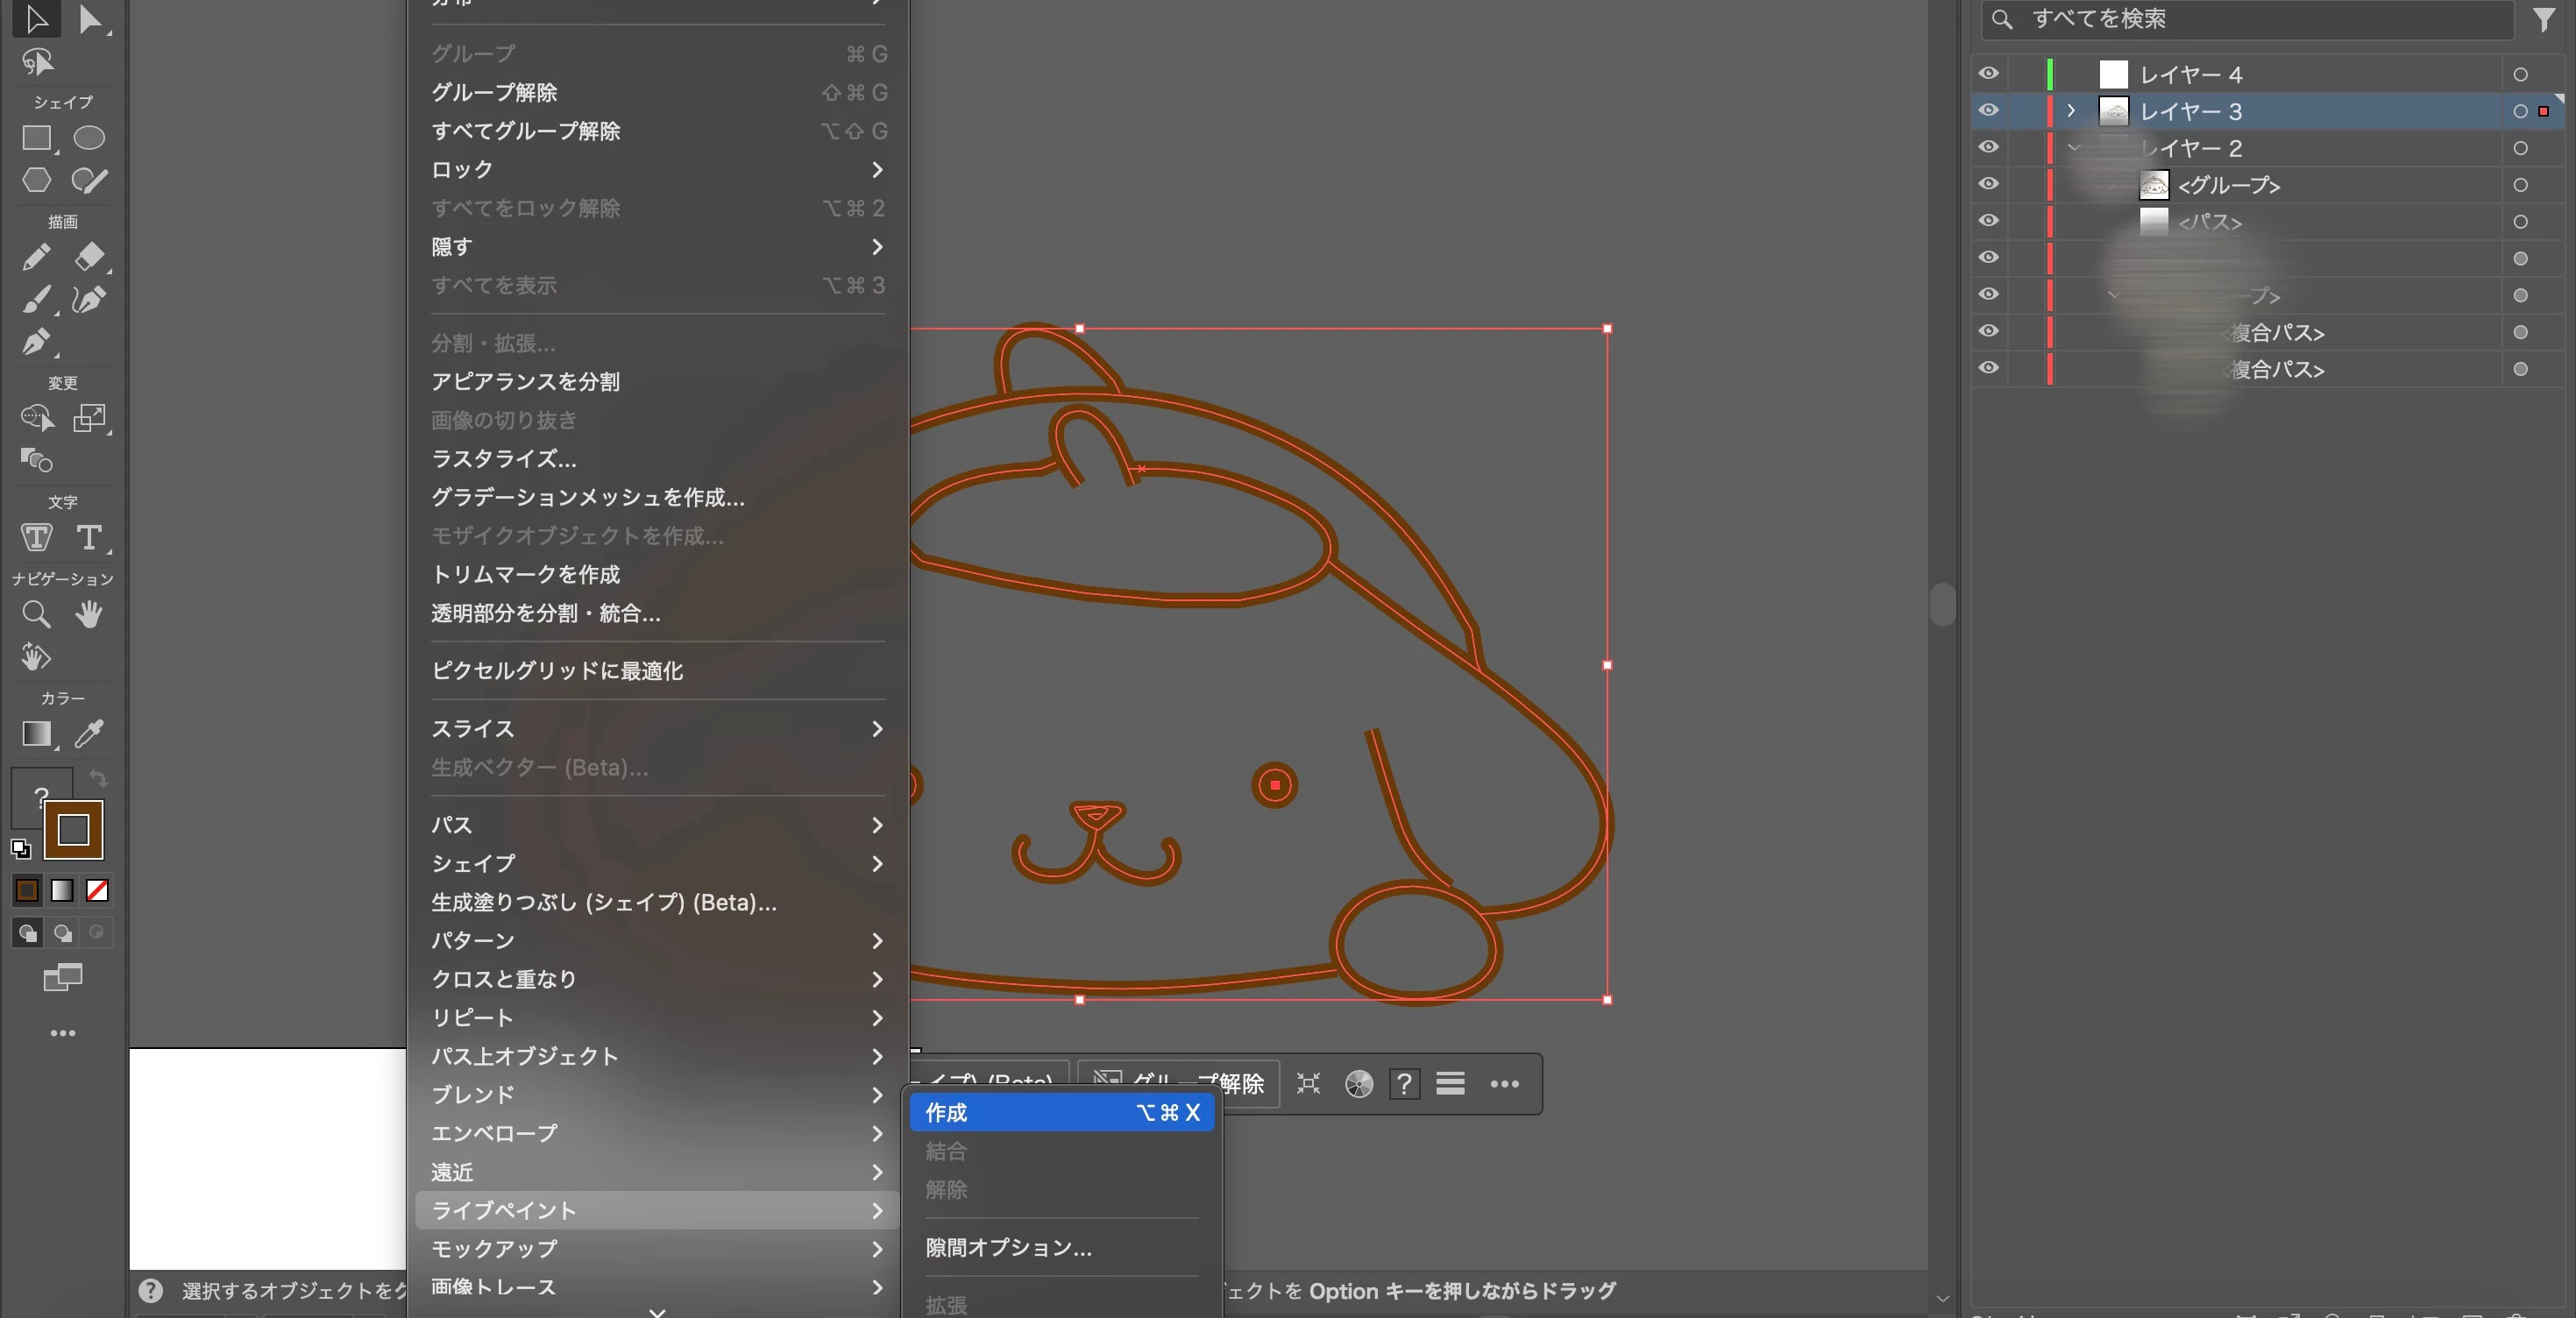Pick the Eraser tool
Screen dimensions: 2576x1318
point(89,257)
